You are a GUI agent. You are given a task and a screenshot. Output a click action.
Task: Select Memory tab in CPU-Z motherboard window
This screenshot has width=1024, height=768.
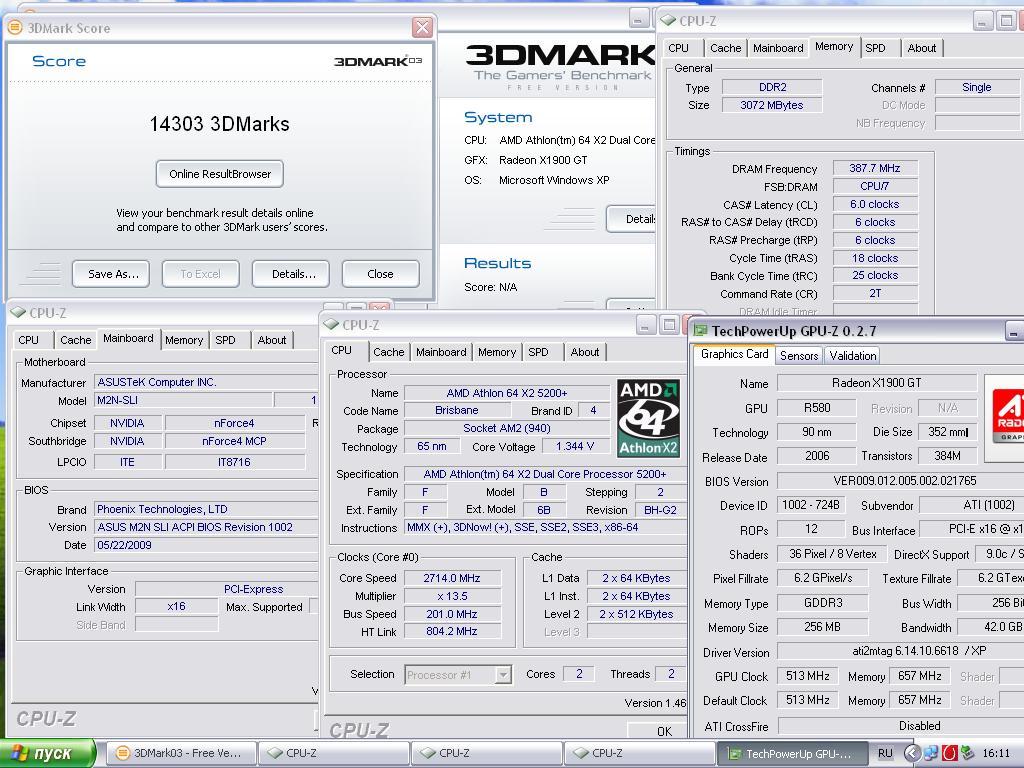pos(184,340)
